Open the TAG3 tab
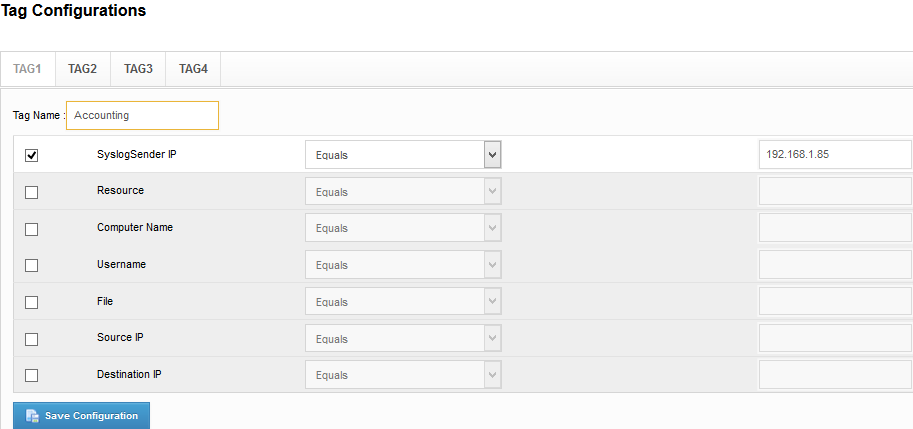The width and height of the screenshot is (913, 429). (138, 69)
